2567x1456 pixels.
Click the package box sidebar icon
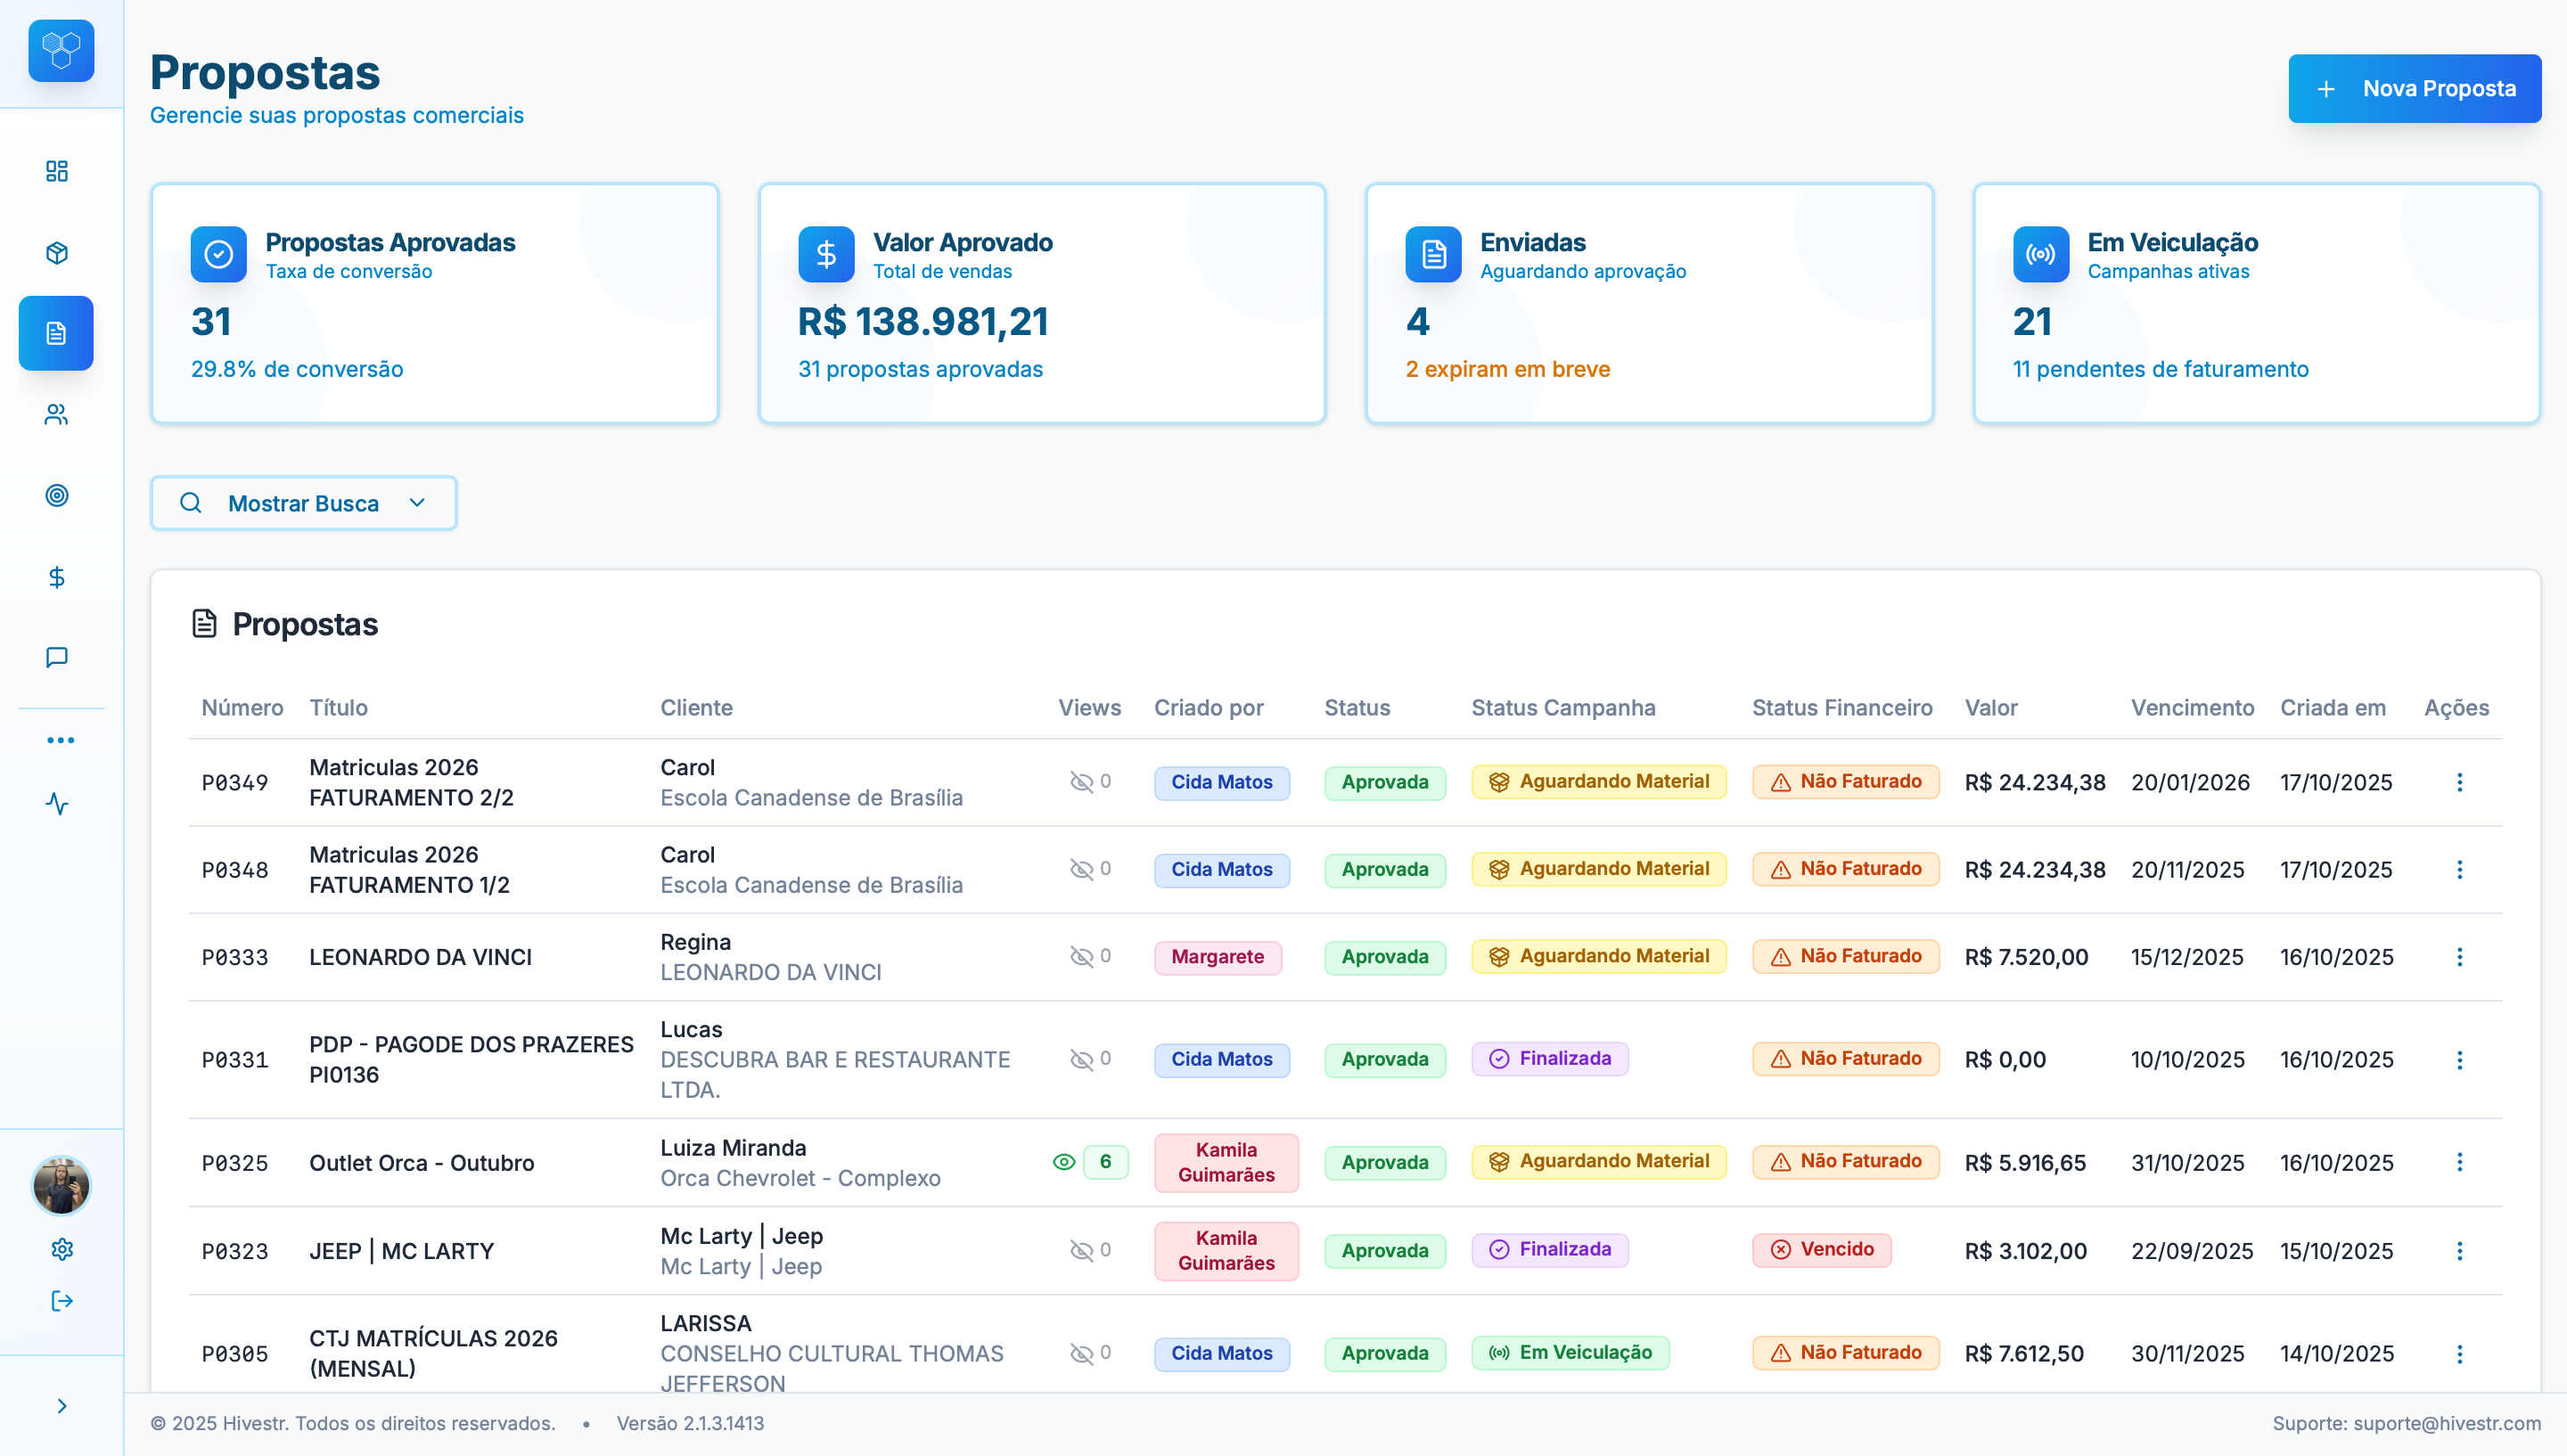click(57, 253)
